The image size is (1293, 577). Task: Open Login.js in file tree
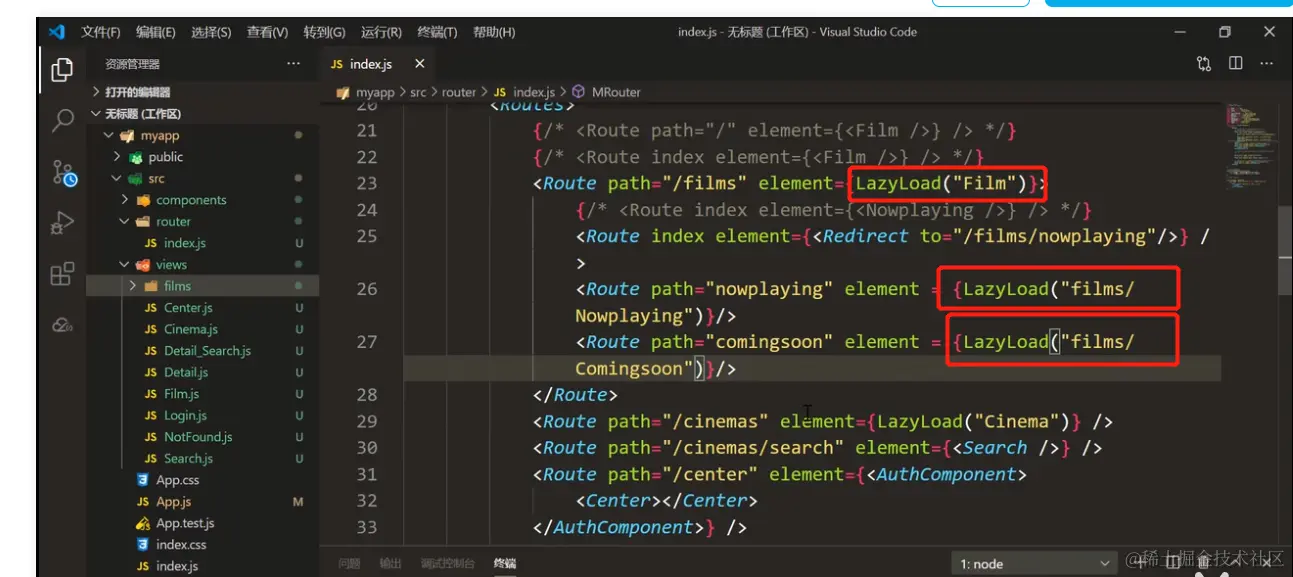(185, 415)
